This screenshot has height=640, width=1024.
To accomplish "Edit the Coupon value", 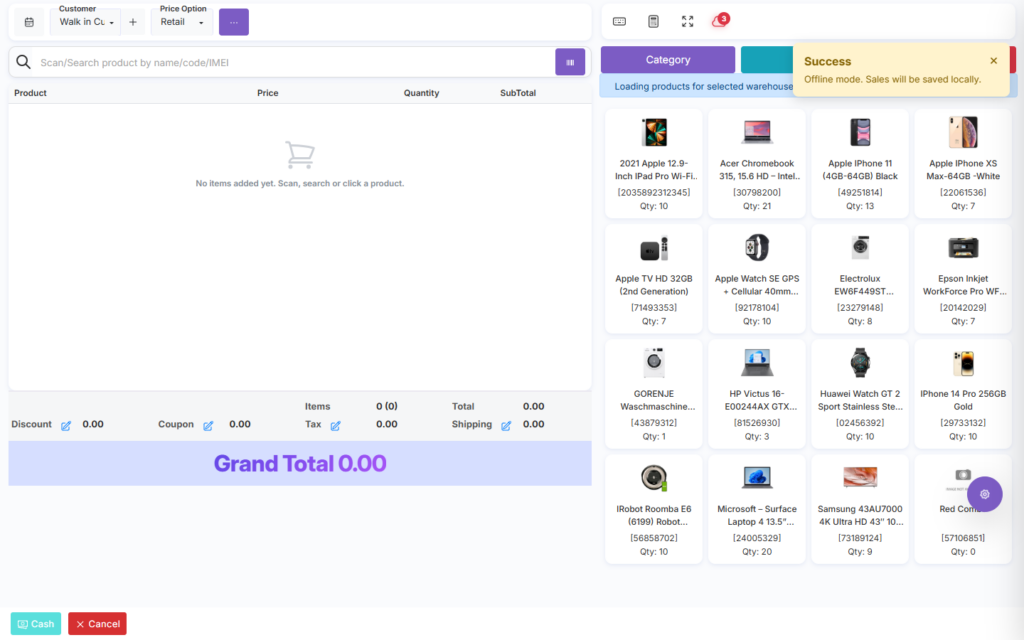I will (x=208, y=426).
